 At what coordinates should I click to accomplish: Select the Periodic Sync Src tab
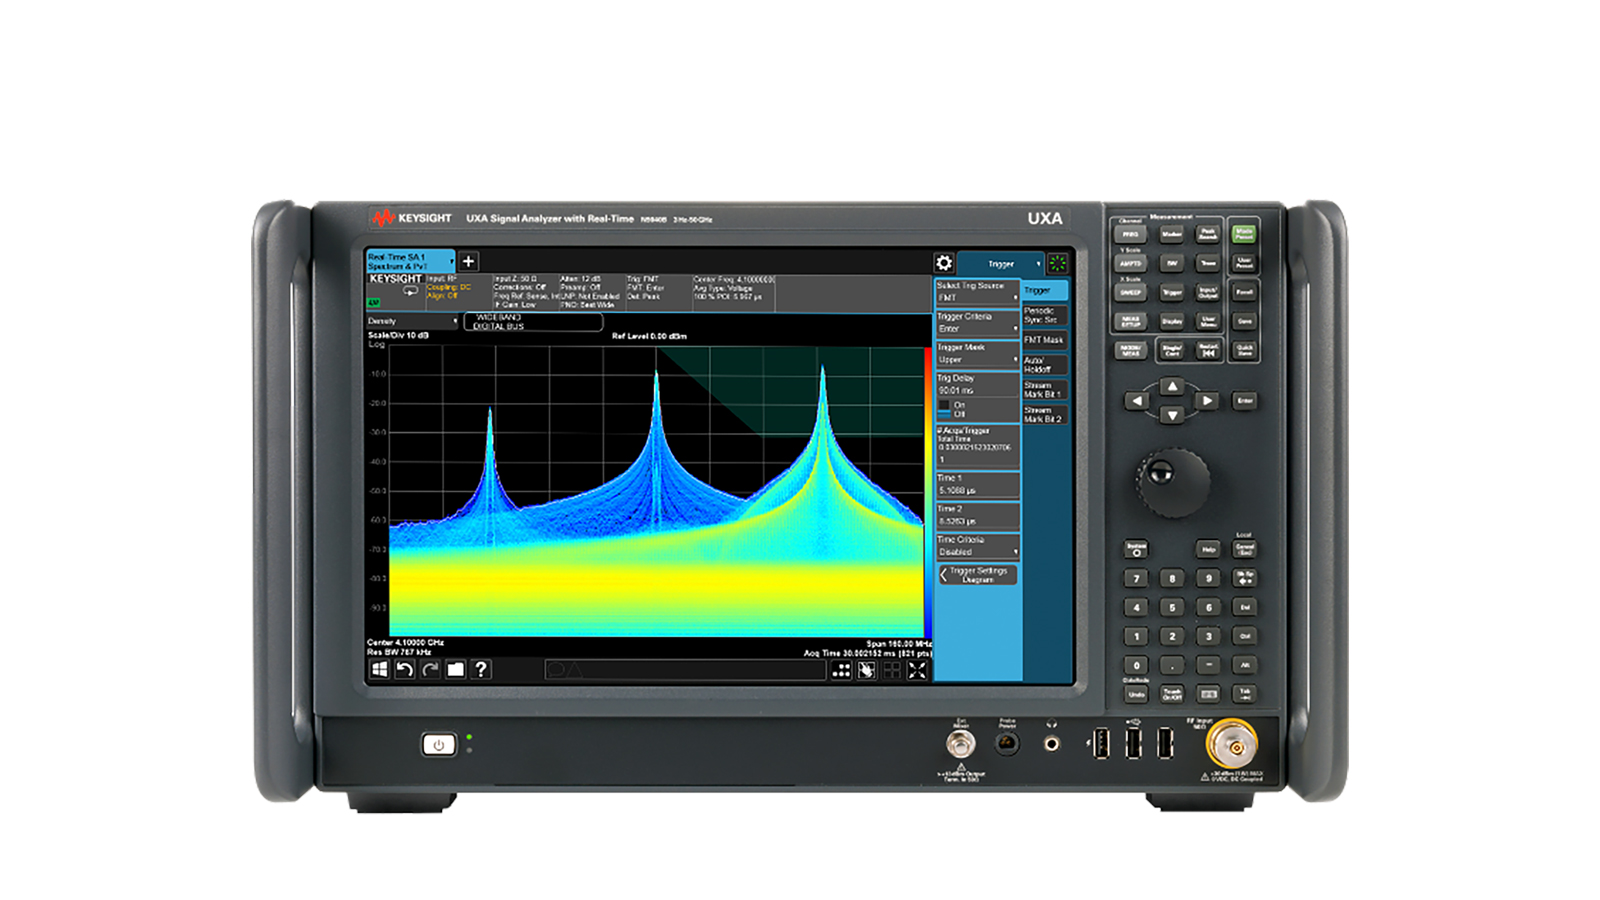coord(1045,315)
